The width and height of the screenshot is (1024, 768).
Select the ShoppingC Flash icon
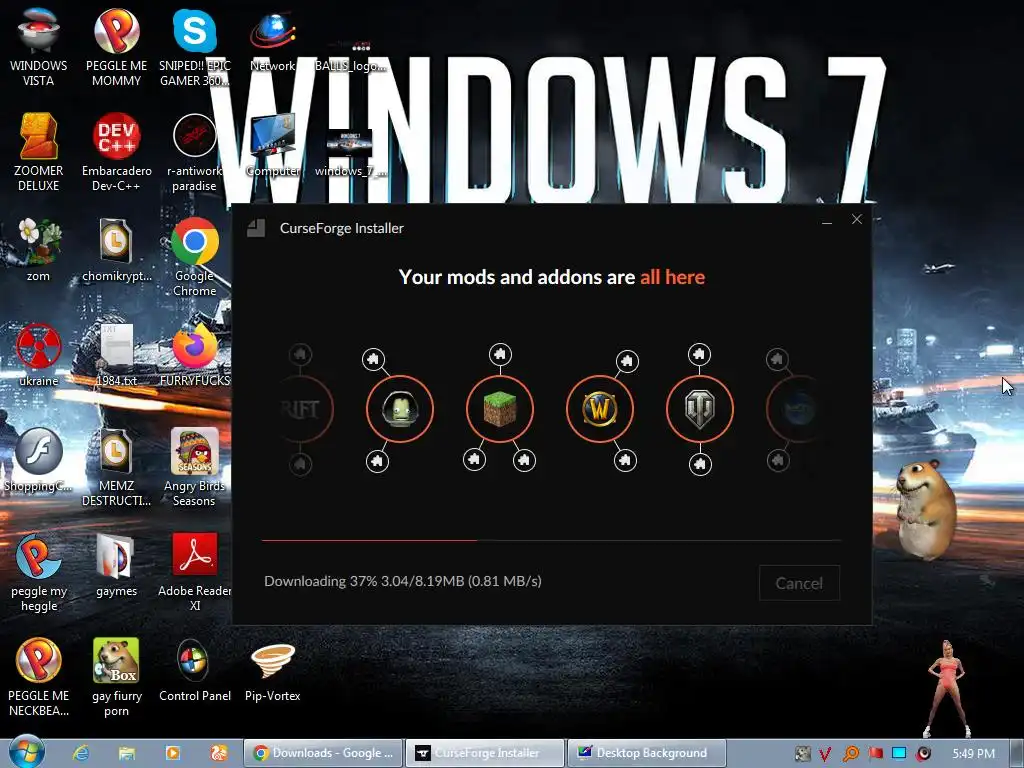point(38,460)
